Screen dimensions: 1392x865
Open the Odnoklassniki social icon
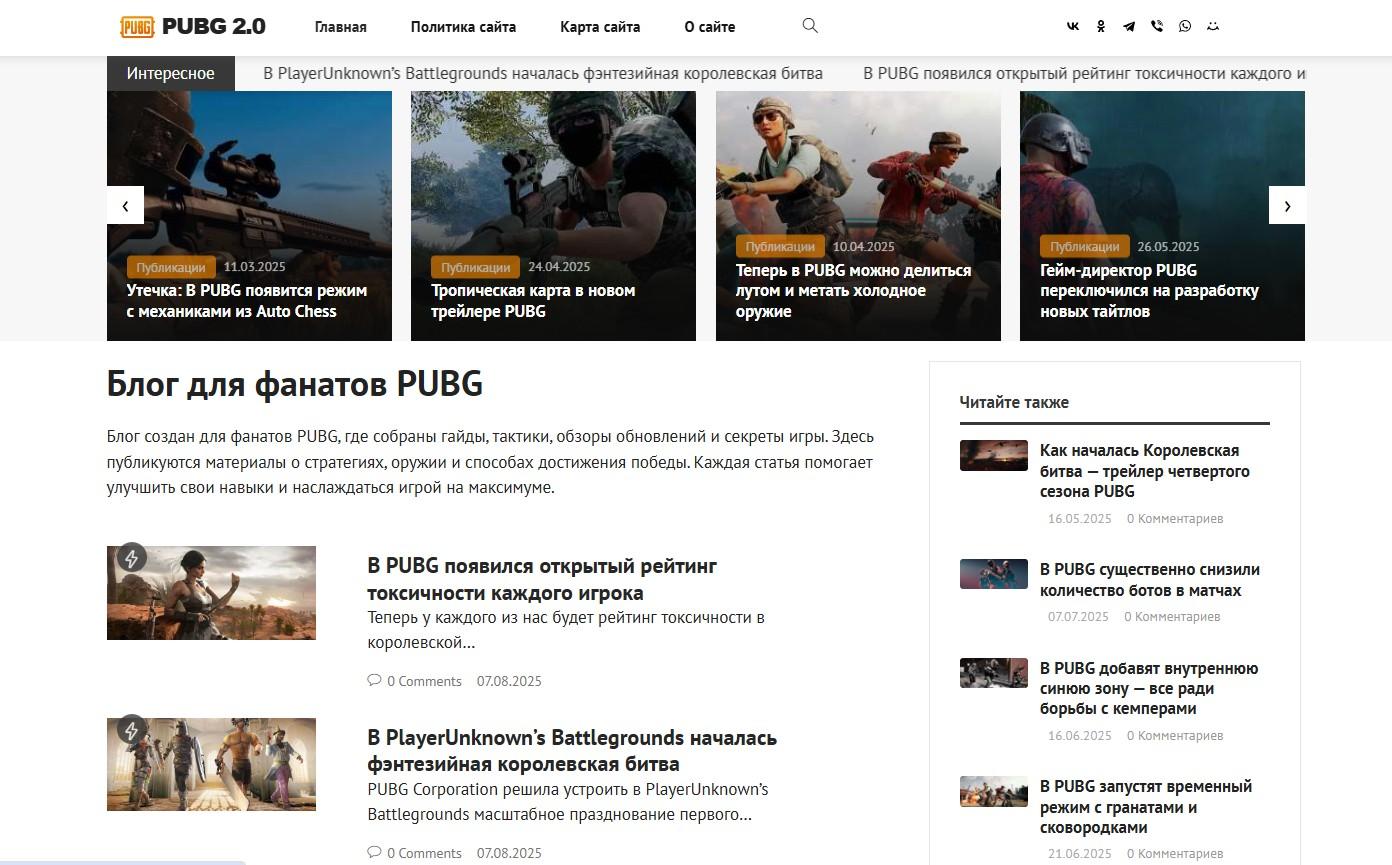[1101, 27]
